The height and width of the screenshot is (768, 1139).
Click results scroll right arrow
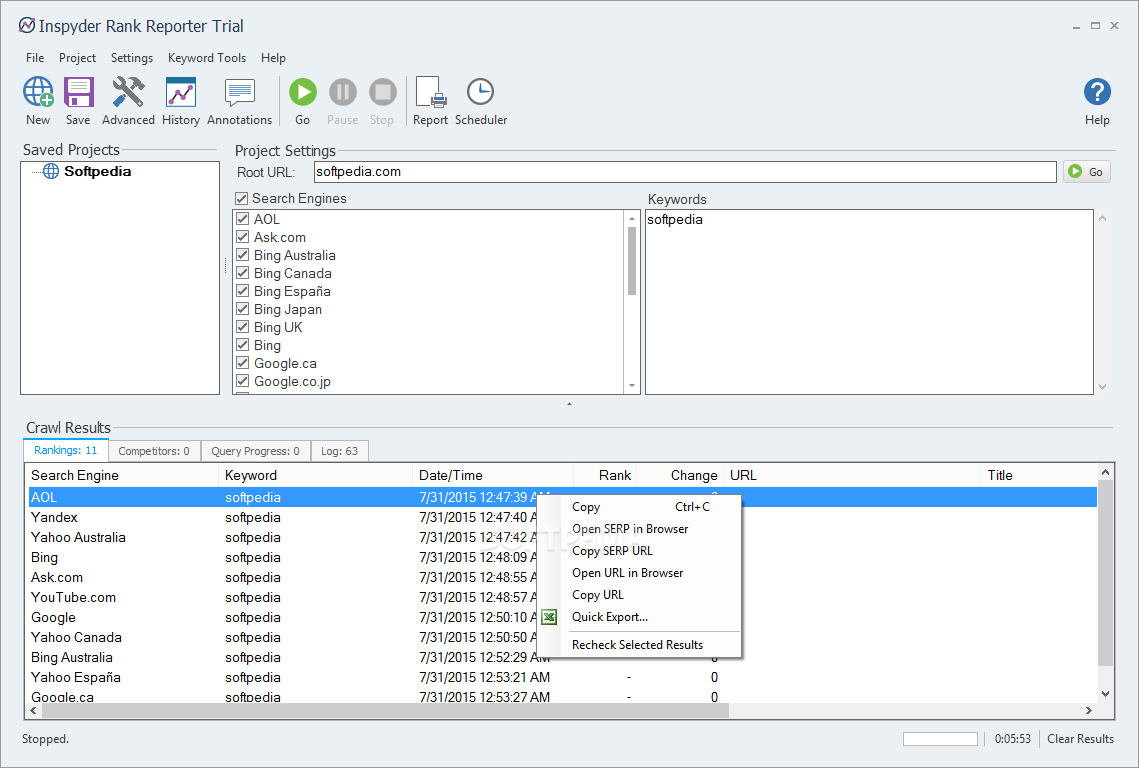pyautogui.click(x=1088, y=711)
